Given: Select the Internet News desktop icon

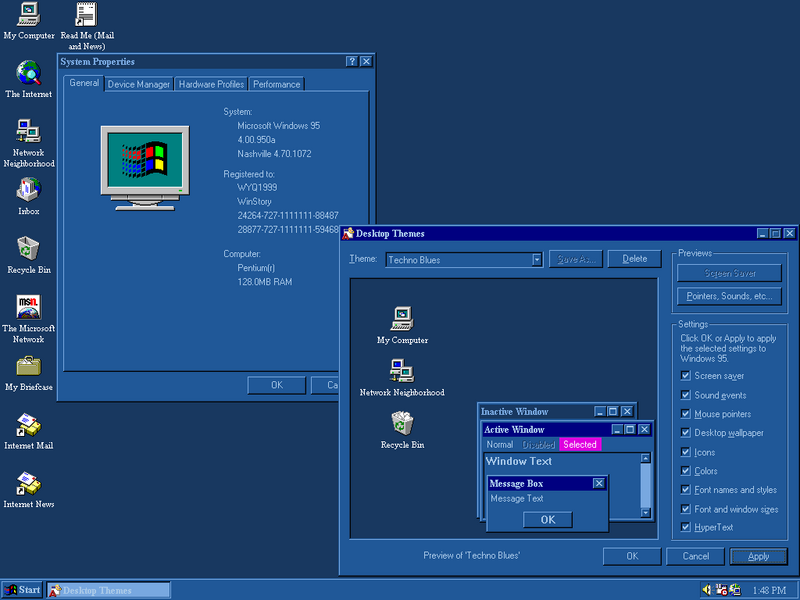Looking at the screenshot, I should [x=29, y=484].
